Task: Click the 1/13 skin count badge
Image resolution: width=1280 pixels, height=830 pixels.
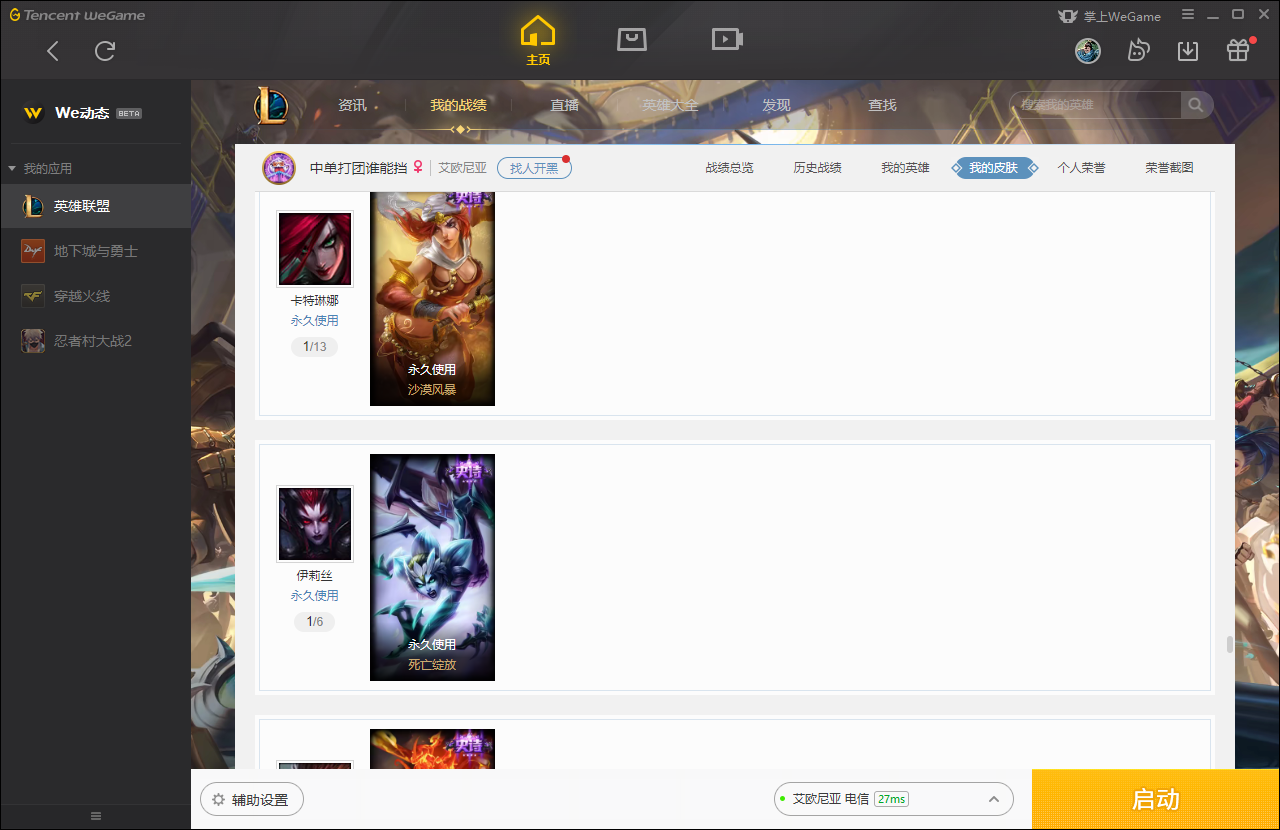Action: click(x=315, y=347)
